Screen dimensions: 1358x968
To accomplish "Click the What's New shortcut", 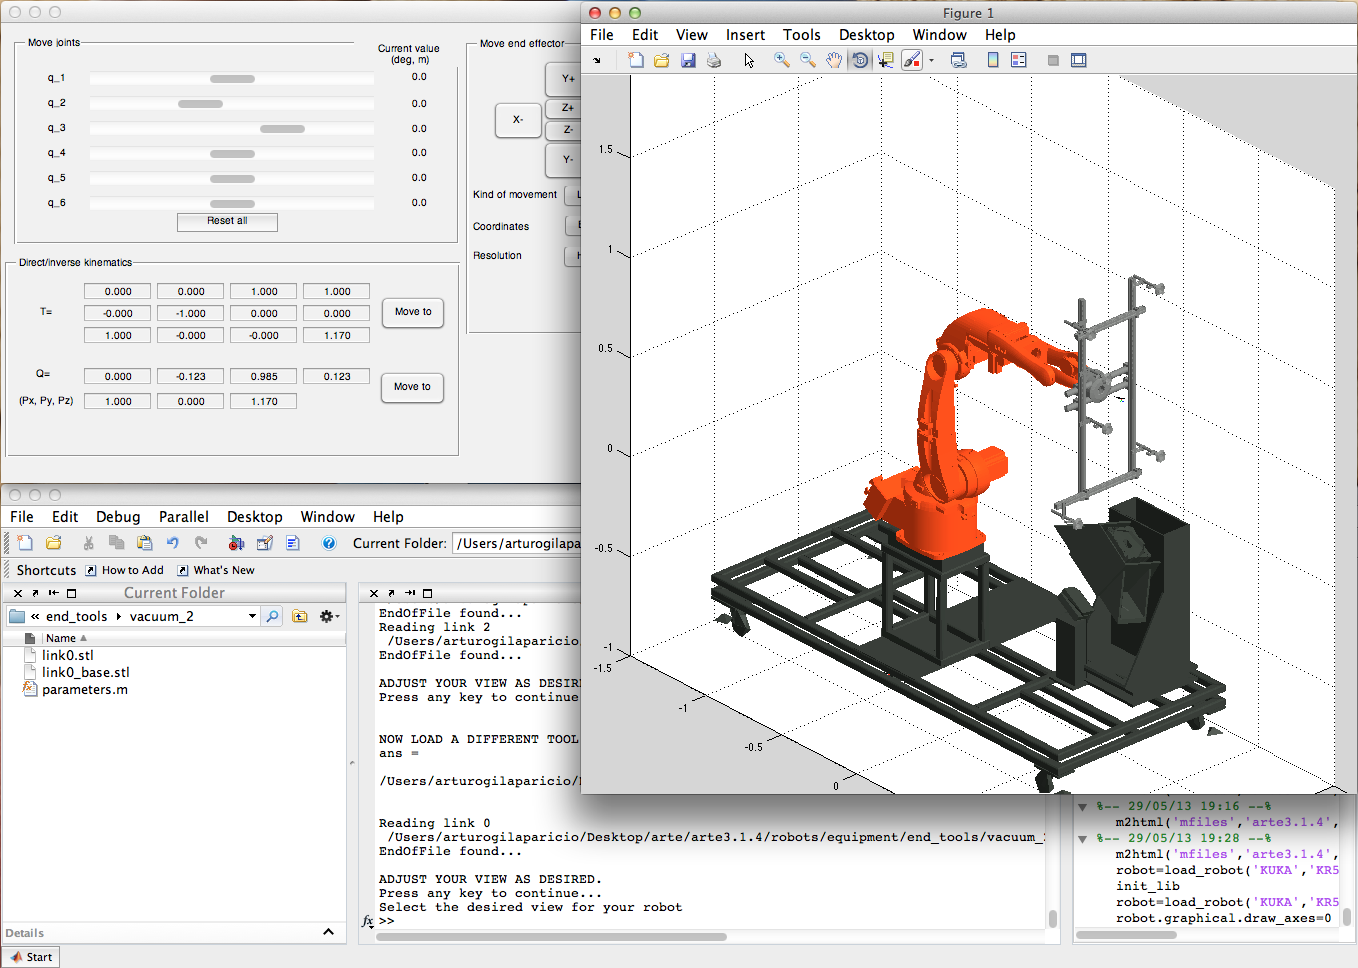I will (x=216, y=570).
